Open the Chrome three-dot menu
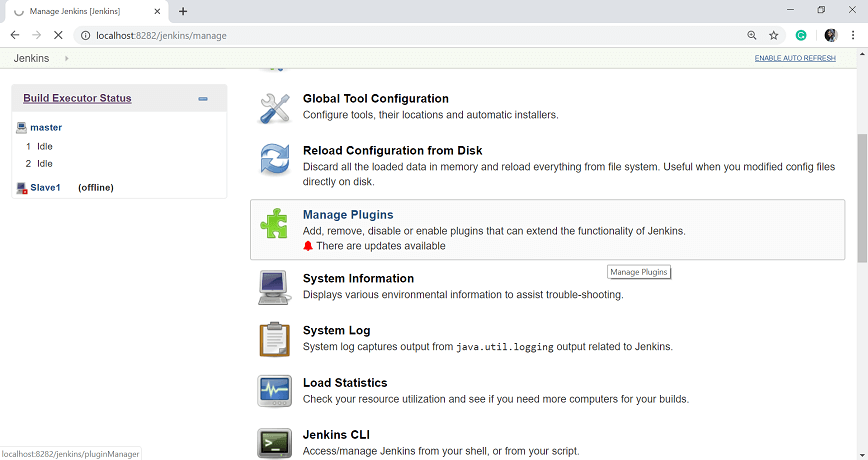Image resolution: width=868 pixels, height=460 pixels. click(x=853, y=35)
